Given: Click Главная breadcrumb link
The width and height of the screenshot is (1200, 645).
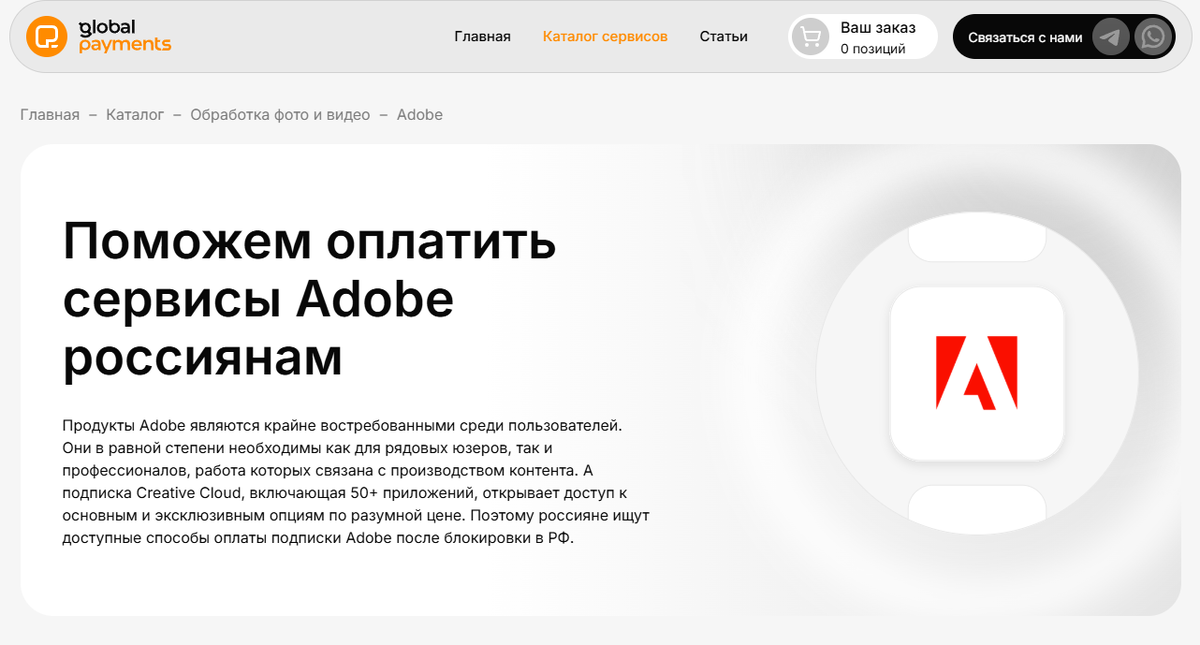Looking at the screenshot, I should [x=50, y=115].
